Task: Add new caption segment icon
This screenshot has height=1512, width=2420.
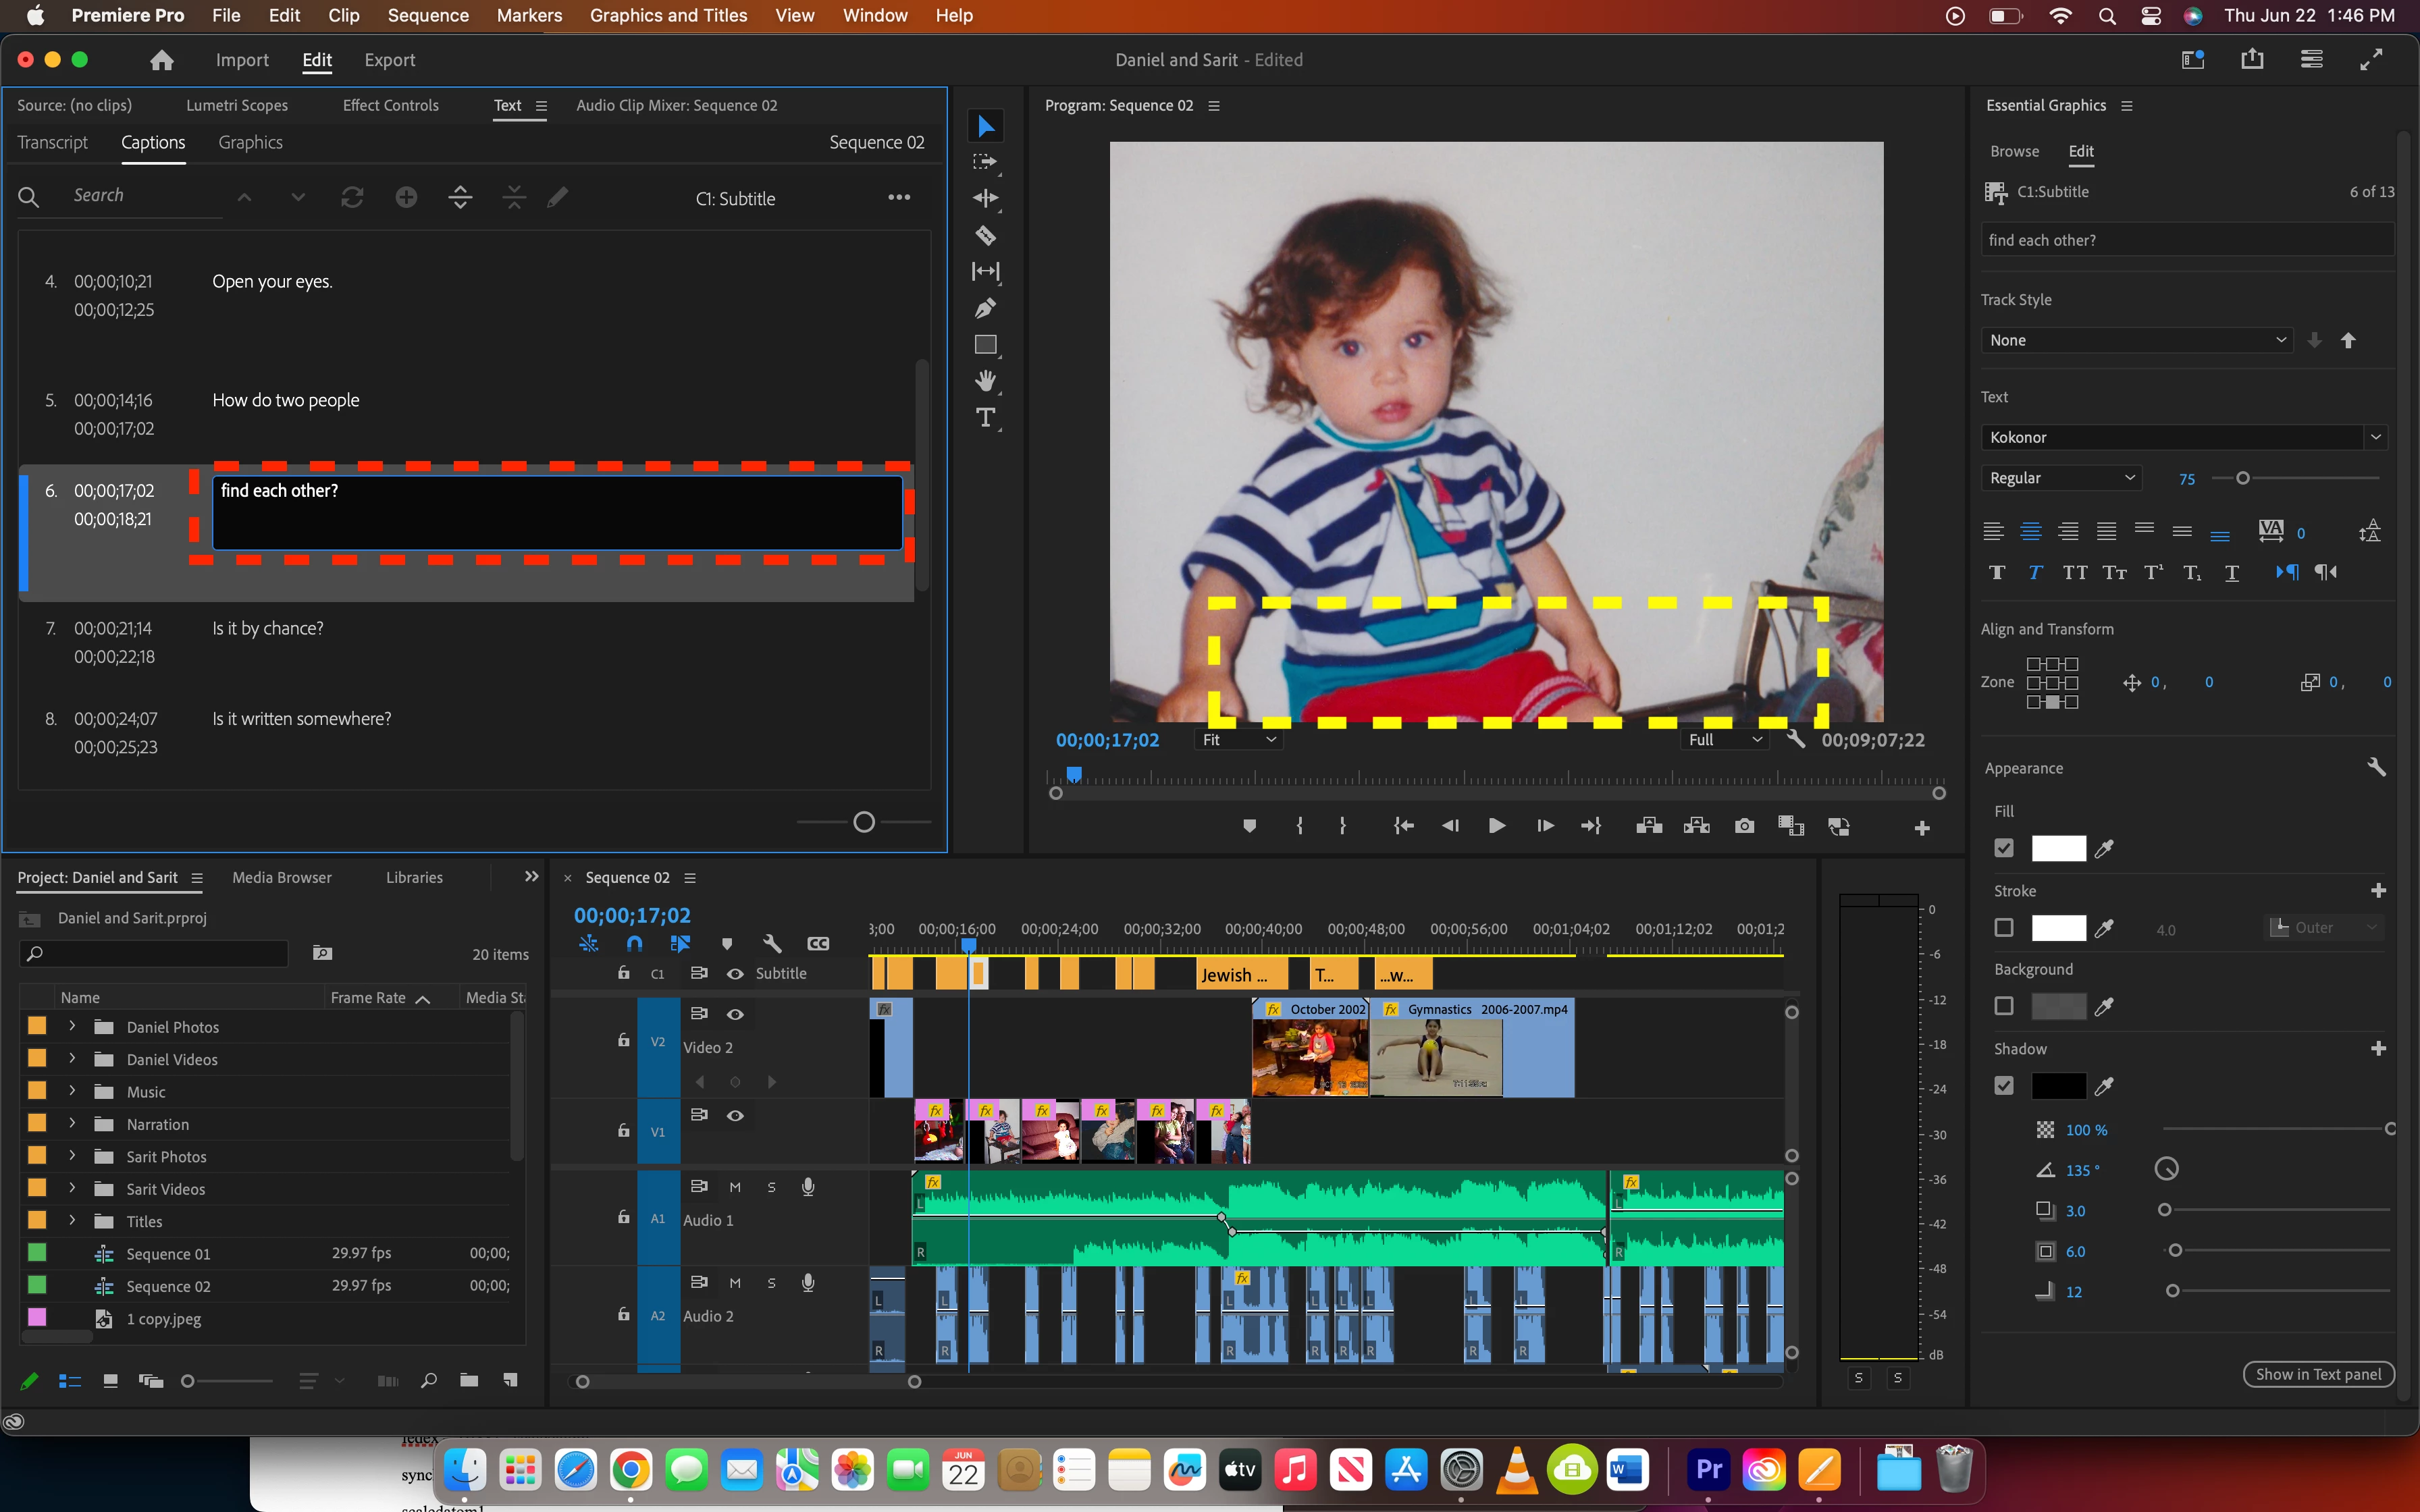Action: (406, 197)
